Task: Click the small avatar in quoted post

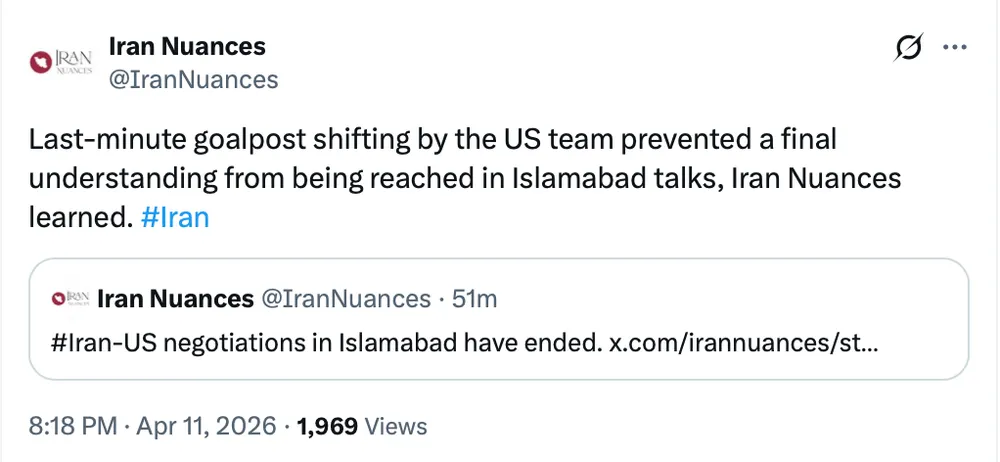Action: click(72, 298)
